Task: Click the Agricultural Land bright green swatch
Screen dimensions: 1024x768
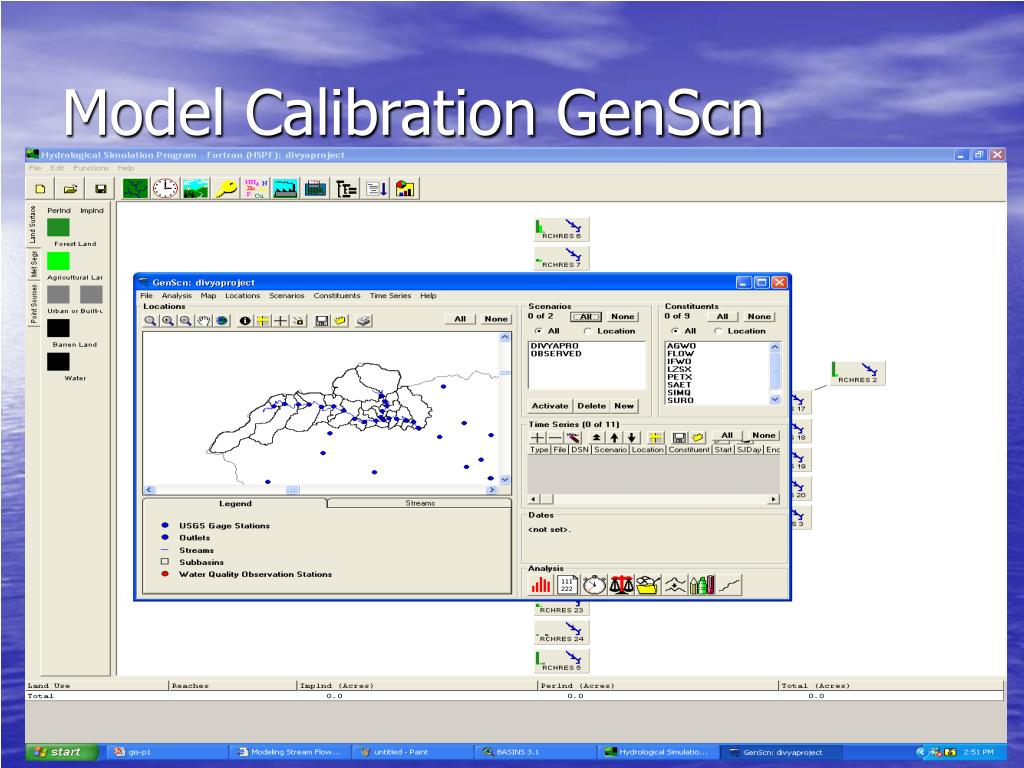Action: 58,261
